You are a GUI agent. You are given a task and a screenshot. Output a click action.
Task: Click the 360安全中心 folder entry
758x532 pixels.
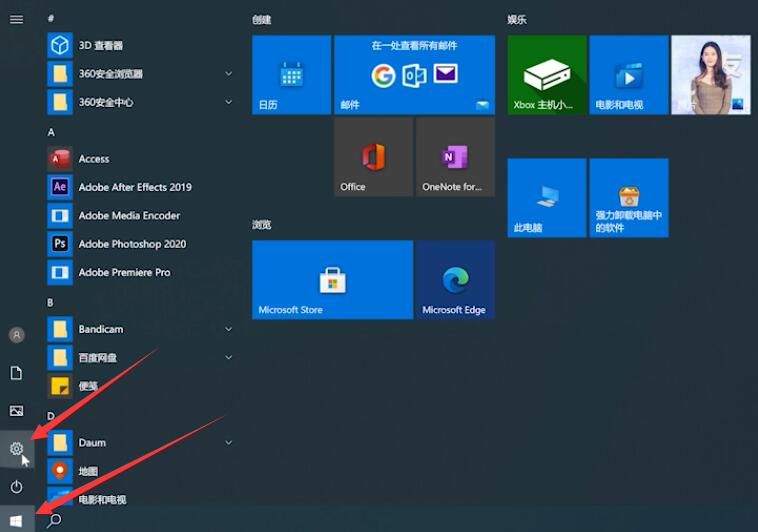pyautogui.click(x=140, y=102)
